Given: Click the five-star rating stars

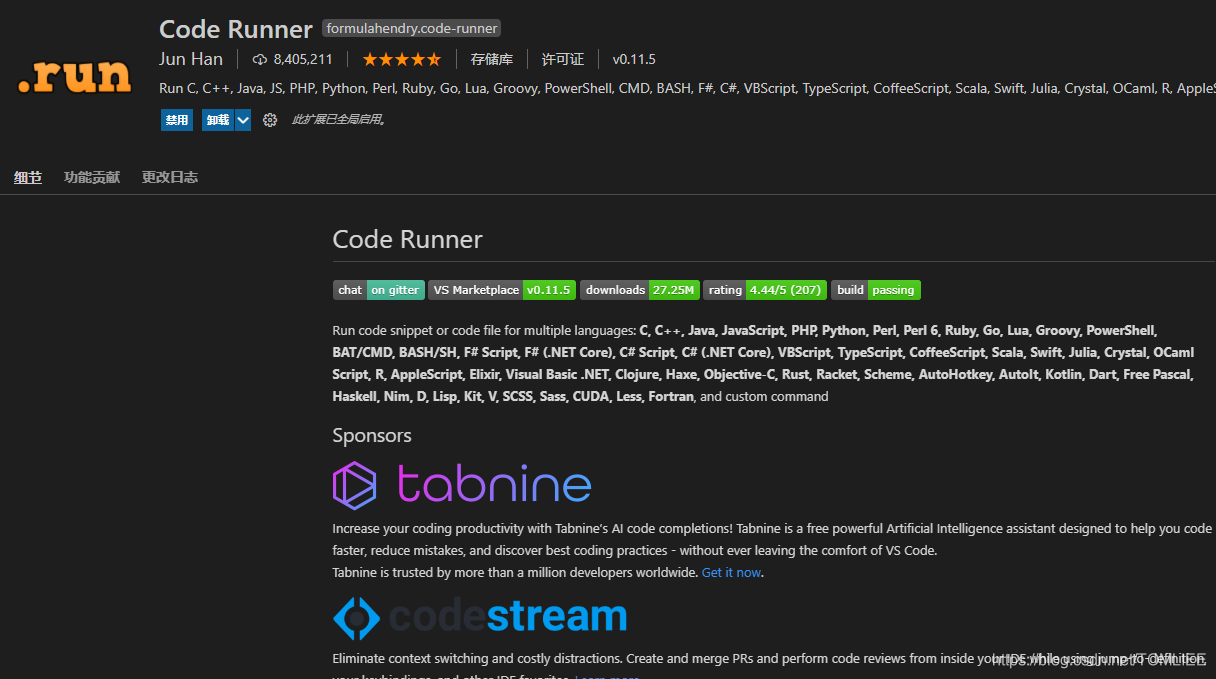Looking at the screenshot, I should click(x=401, y=59).
